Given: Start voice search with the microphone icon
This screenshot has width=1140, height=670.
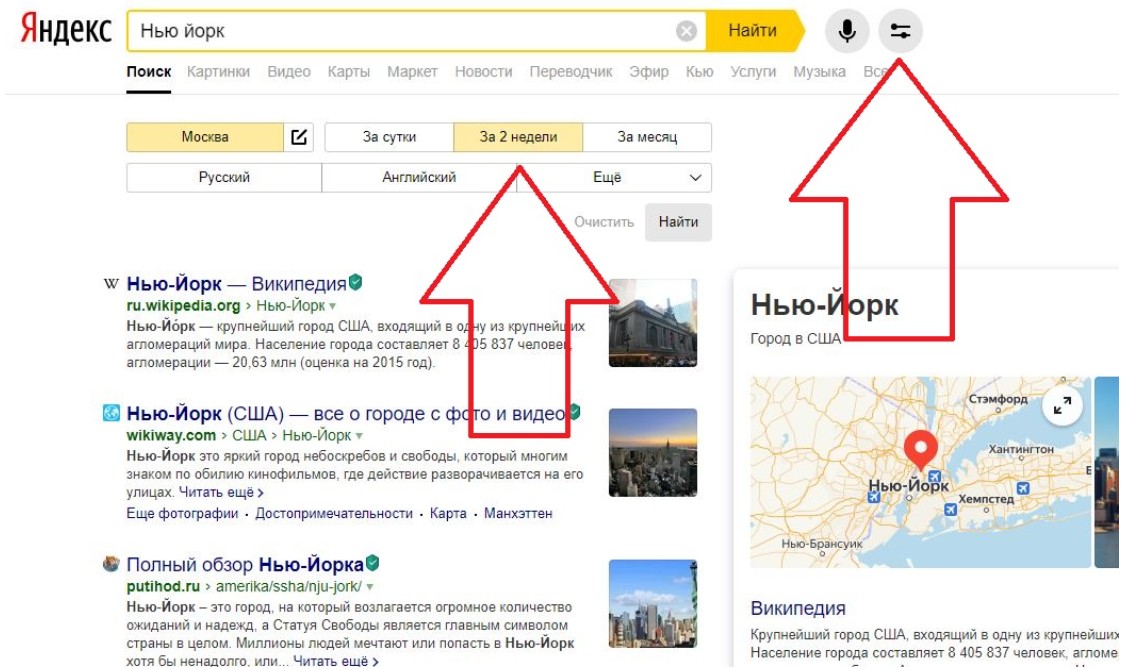Looking at the screenshot, I should point(847,31).
